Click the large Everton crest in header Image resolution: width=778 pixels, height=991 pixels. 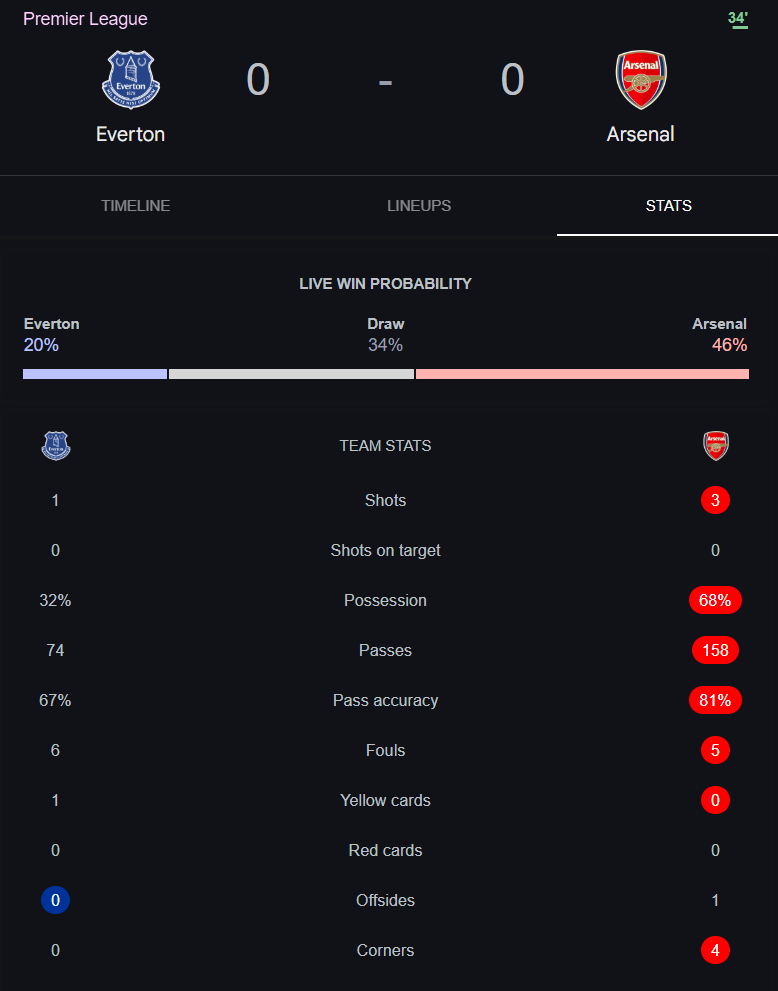click(131, 80)
